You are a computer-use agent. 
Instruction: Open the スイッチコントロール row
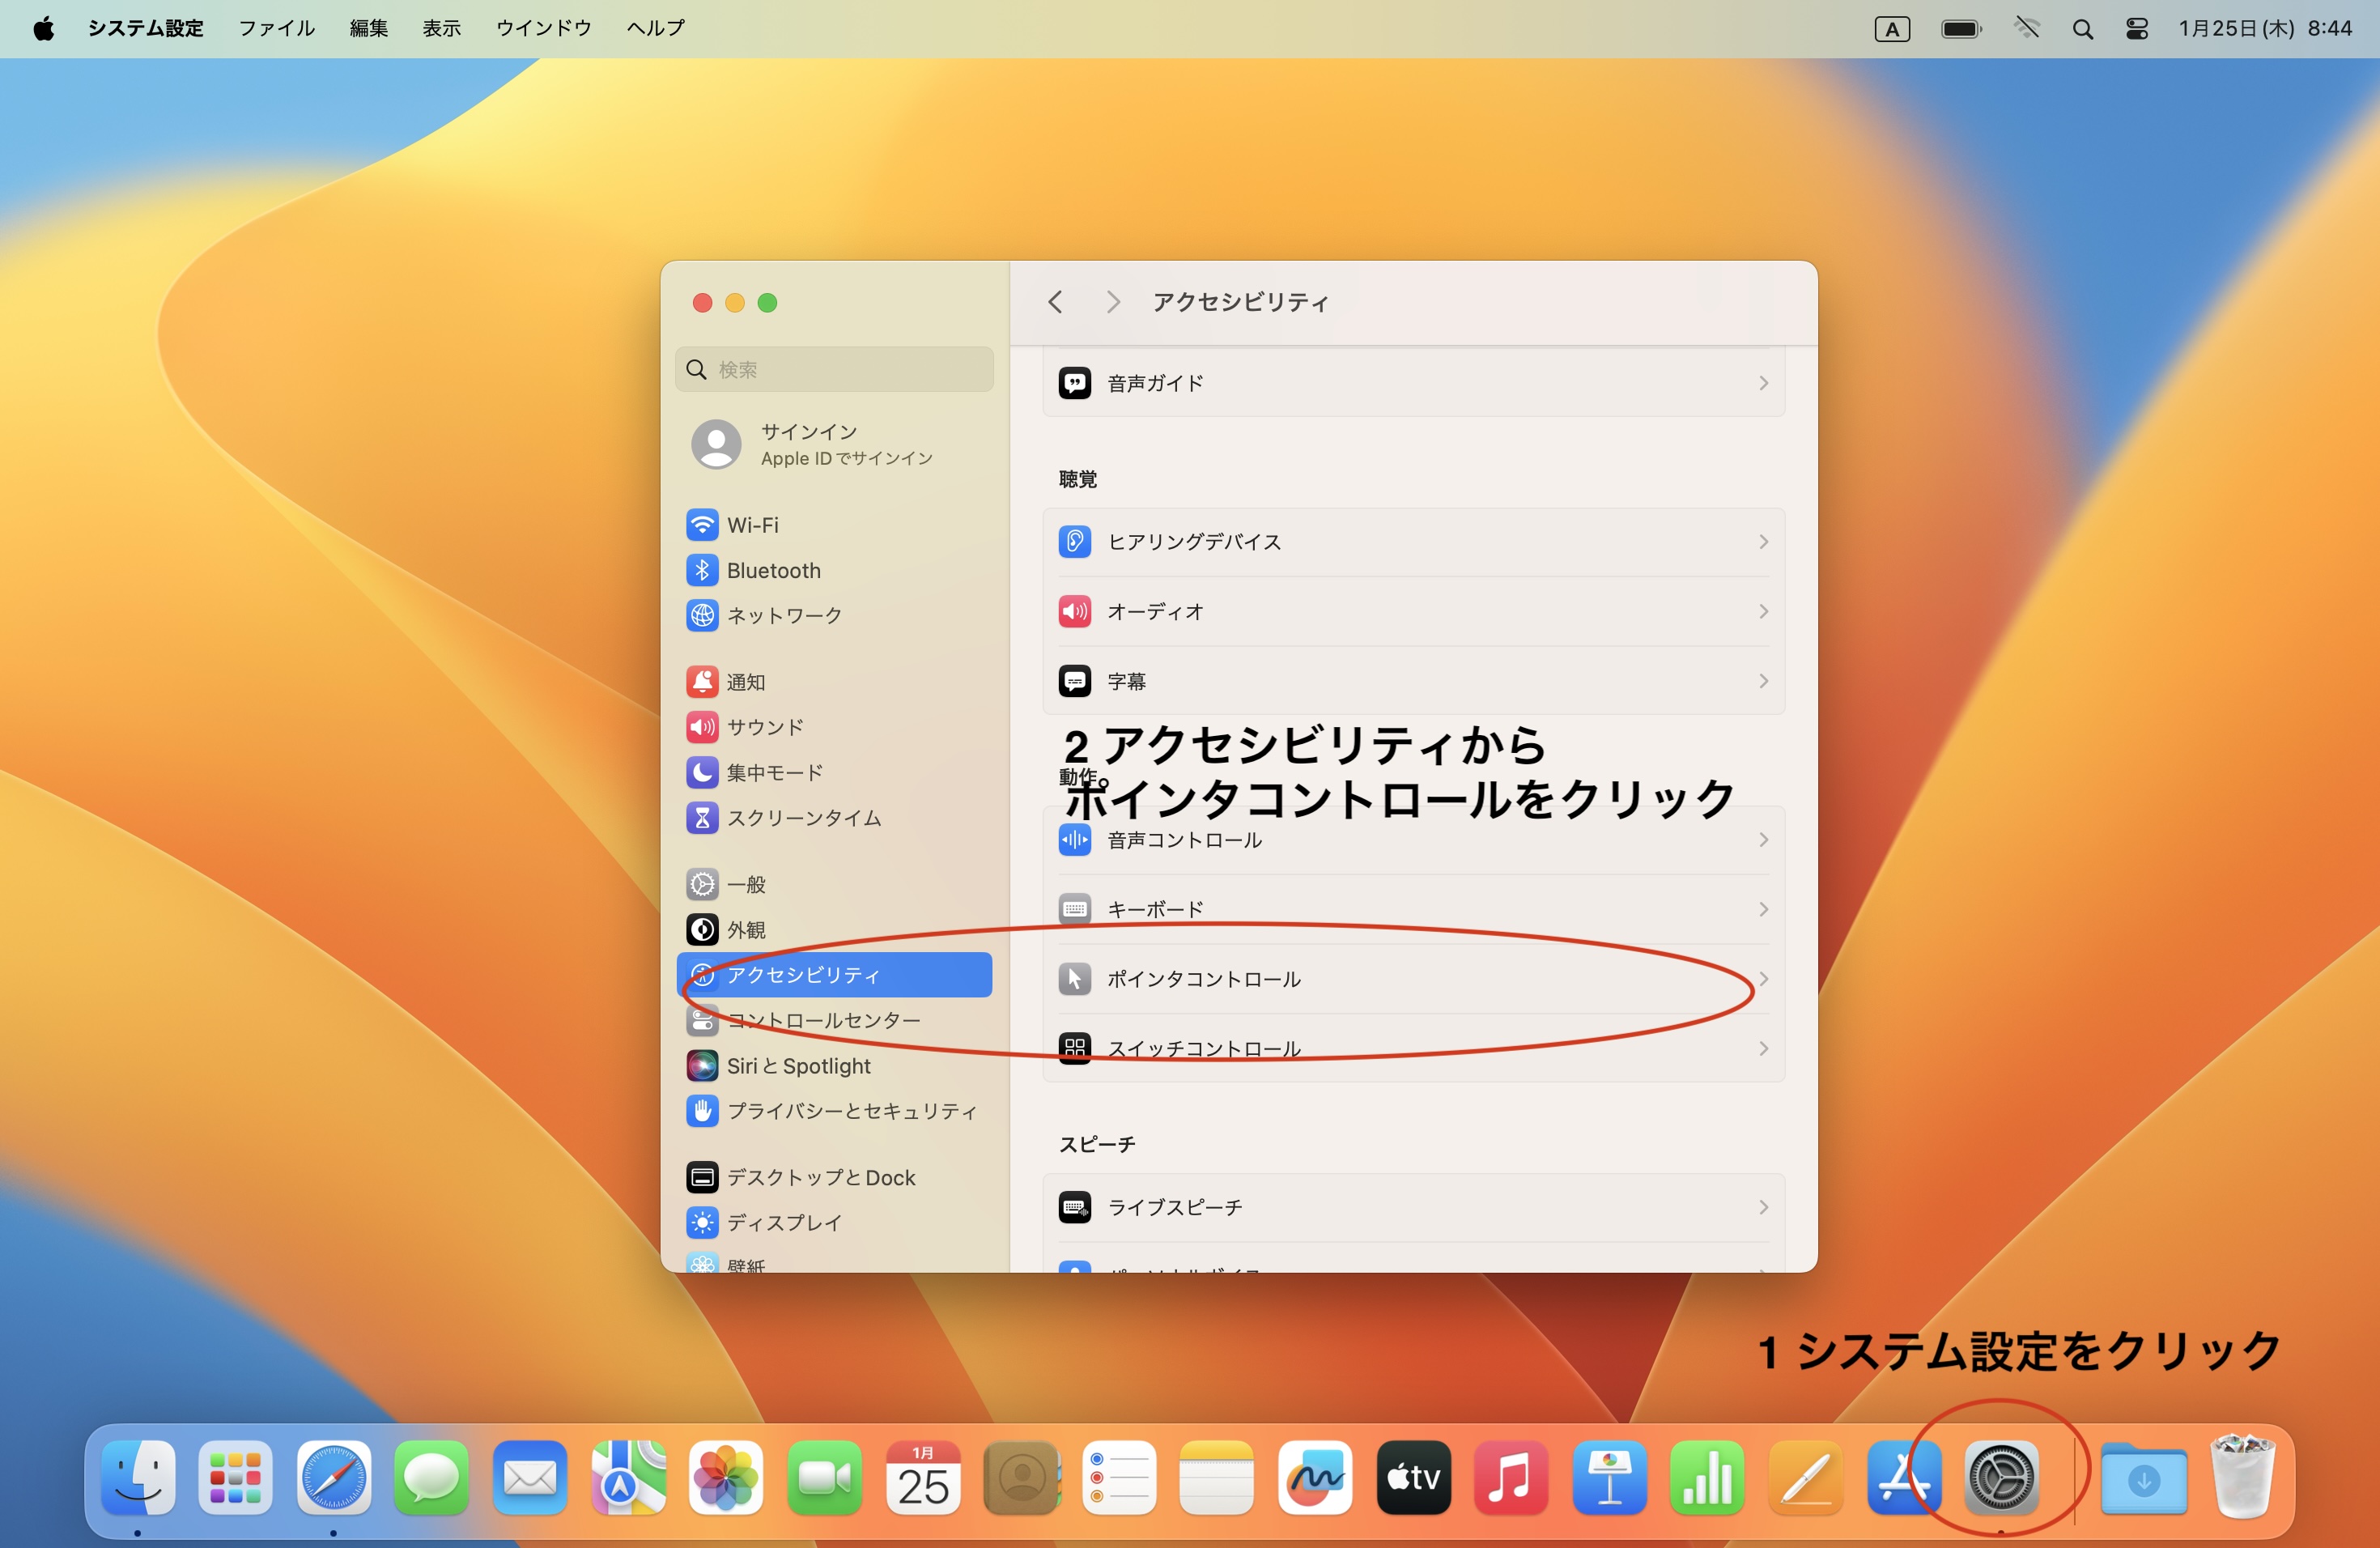coord(1413,1048)
